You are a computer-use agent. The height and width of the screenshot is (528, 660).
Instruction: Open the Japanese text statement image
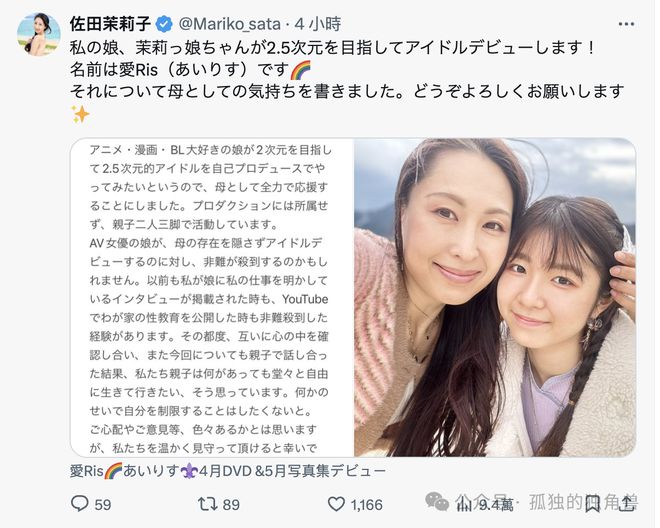(212, 297)
